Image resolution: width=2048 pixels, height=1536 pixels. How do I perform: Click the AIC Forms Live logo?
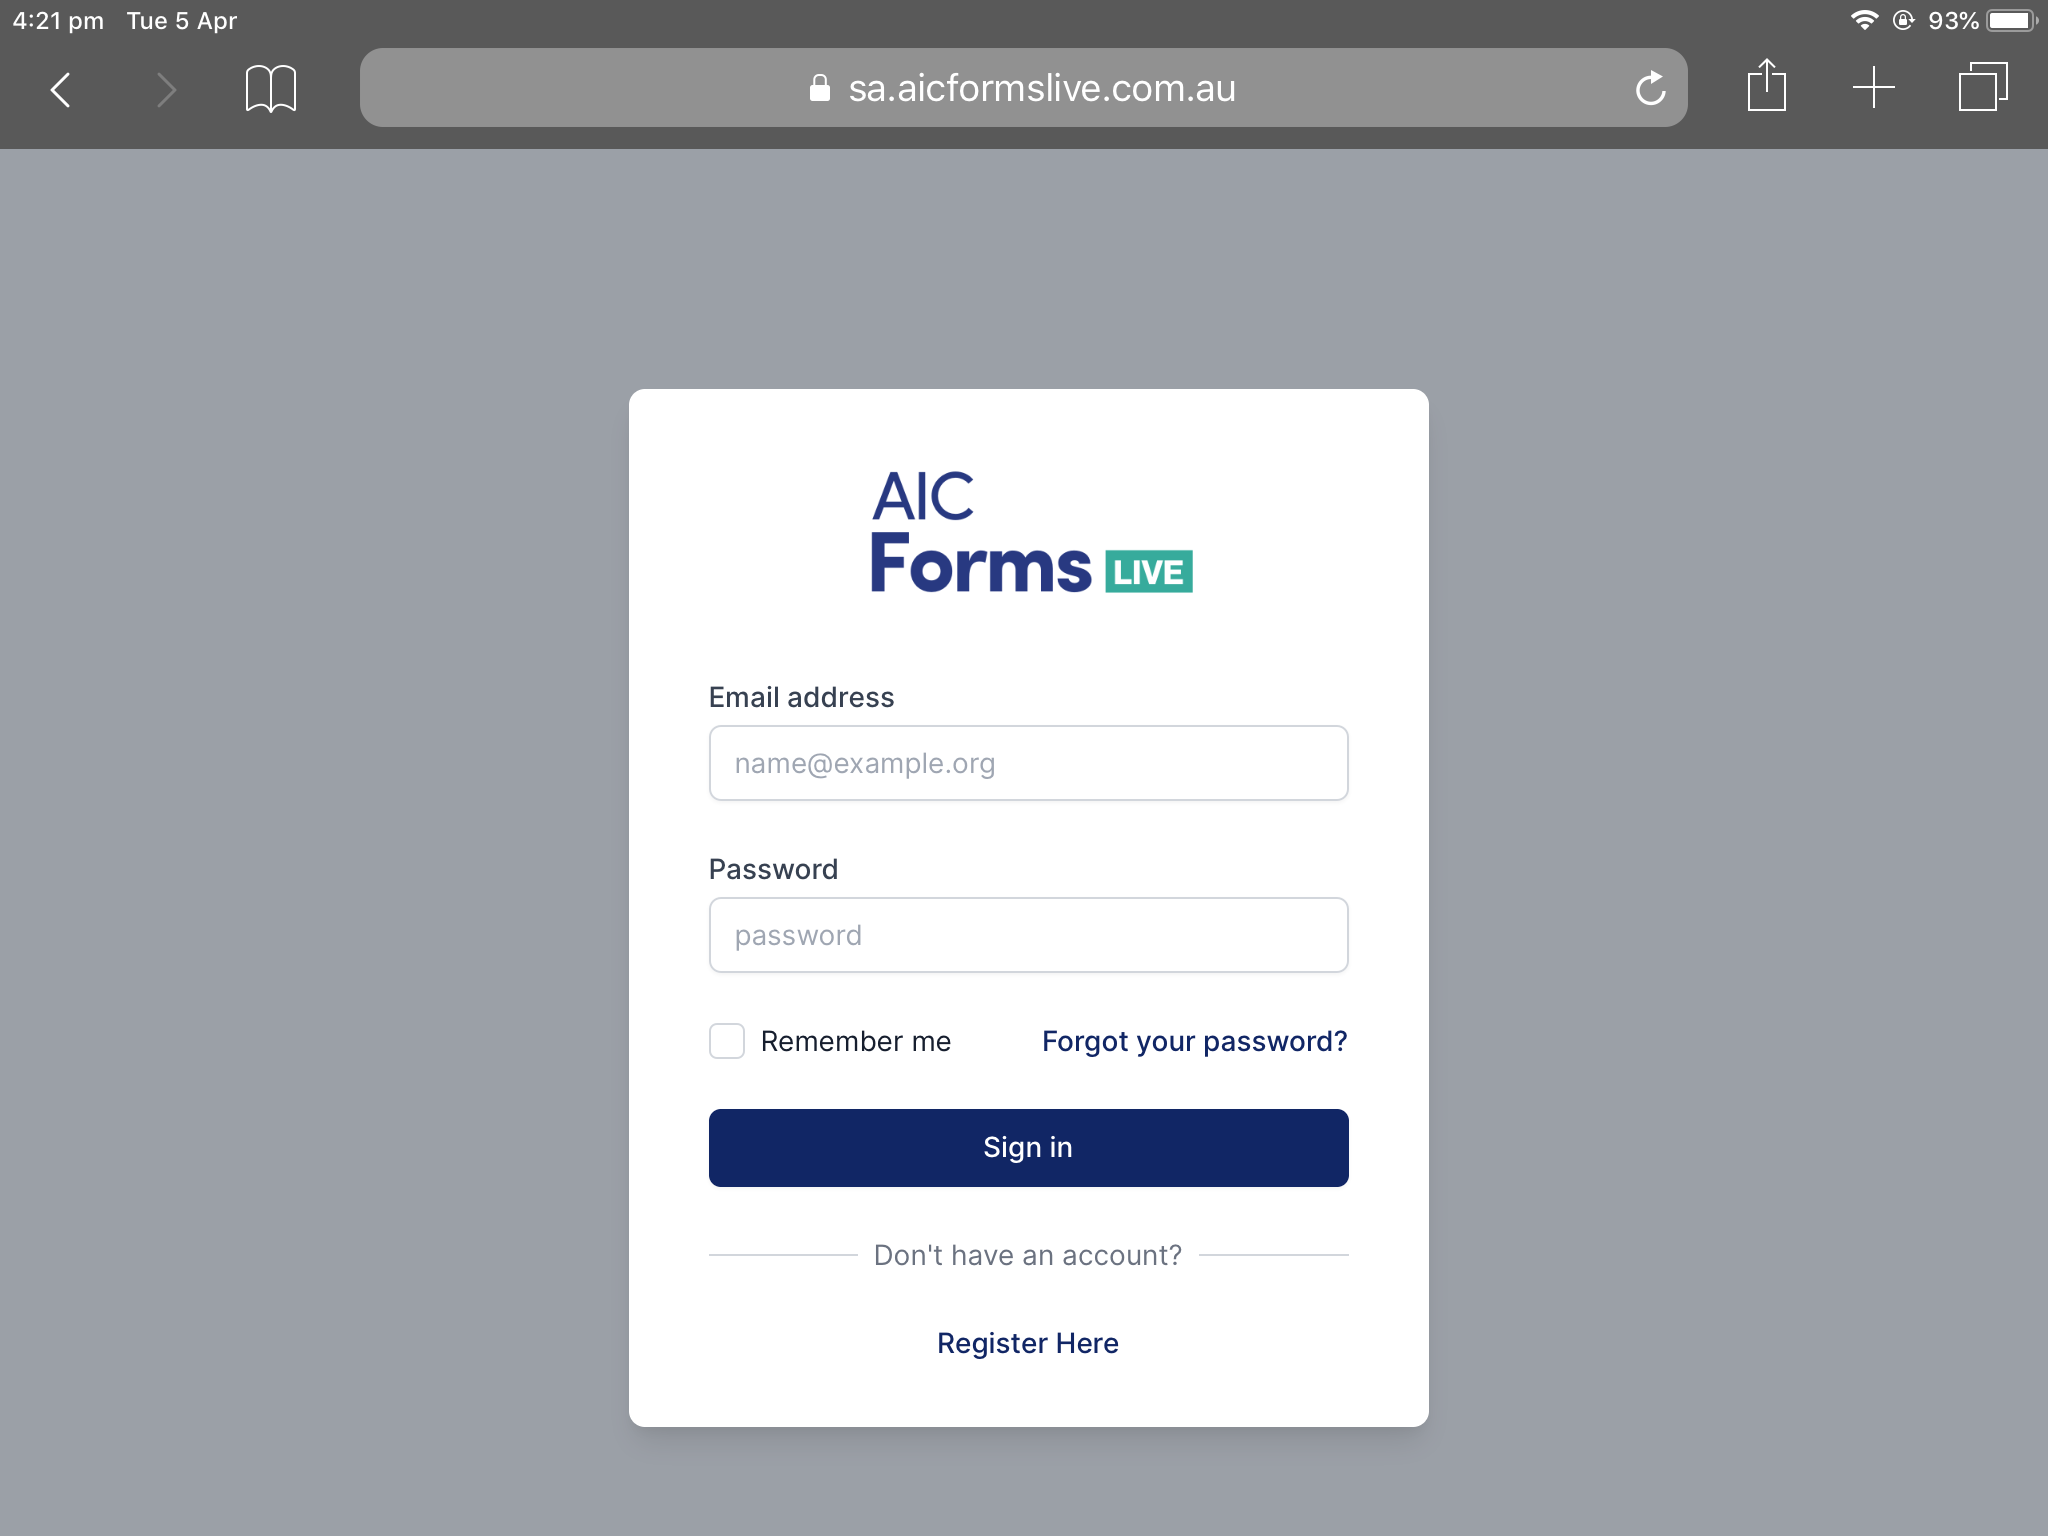point(1027,531)
